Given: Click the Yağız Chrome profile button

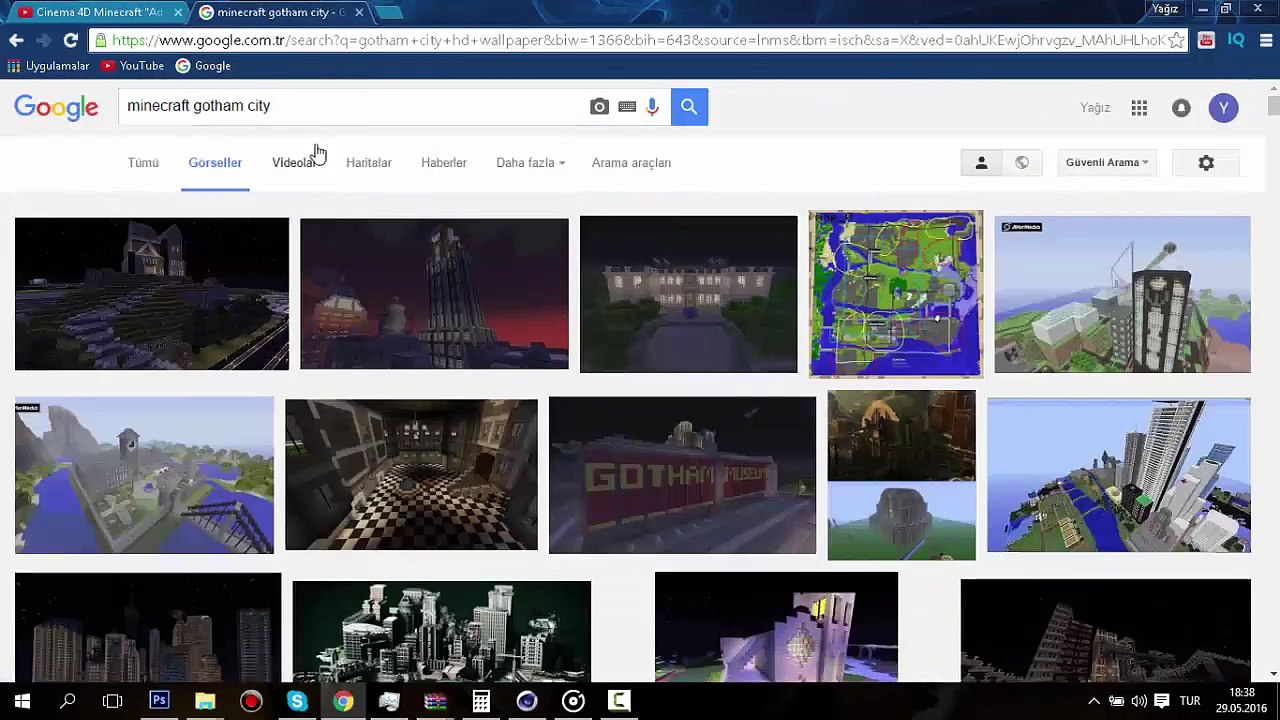Looking at the screenshot, I should point(1165,9).
